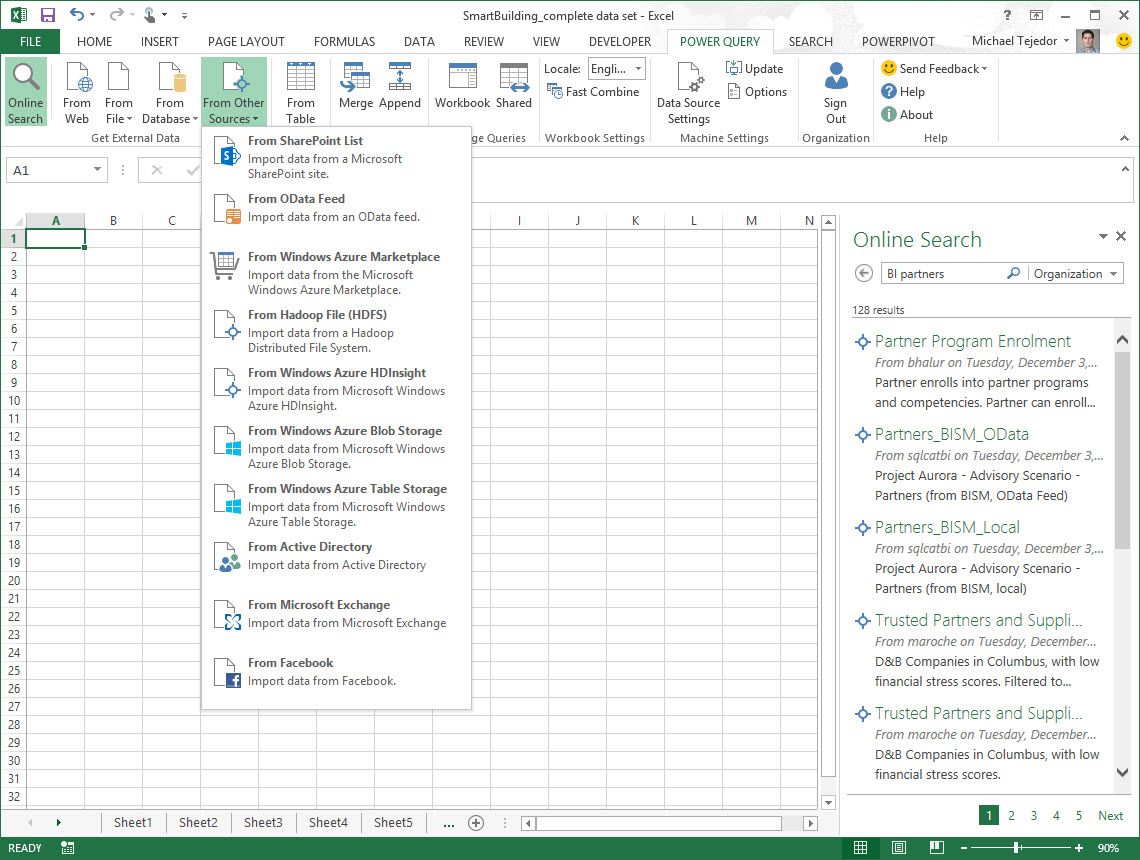This screenshot has height=860, width=1140.
Task: Open Data Source Settings
Action: pyautogui.click(x=688, y=92)
